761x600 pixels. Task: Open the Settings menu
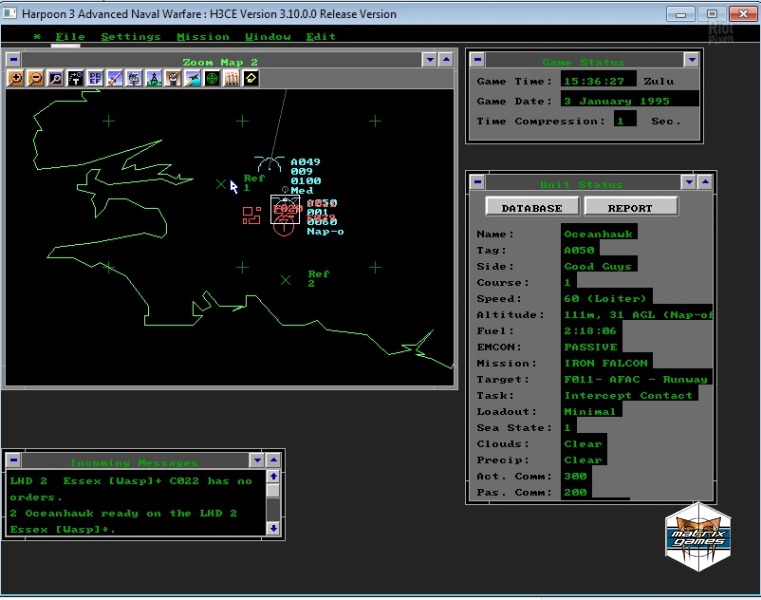pos(130,37)
